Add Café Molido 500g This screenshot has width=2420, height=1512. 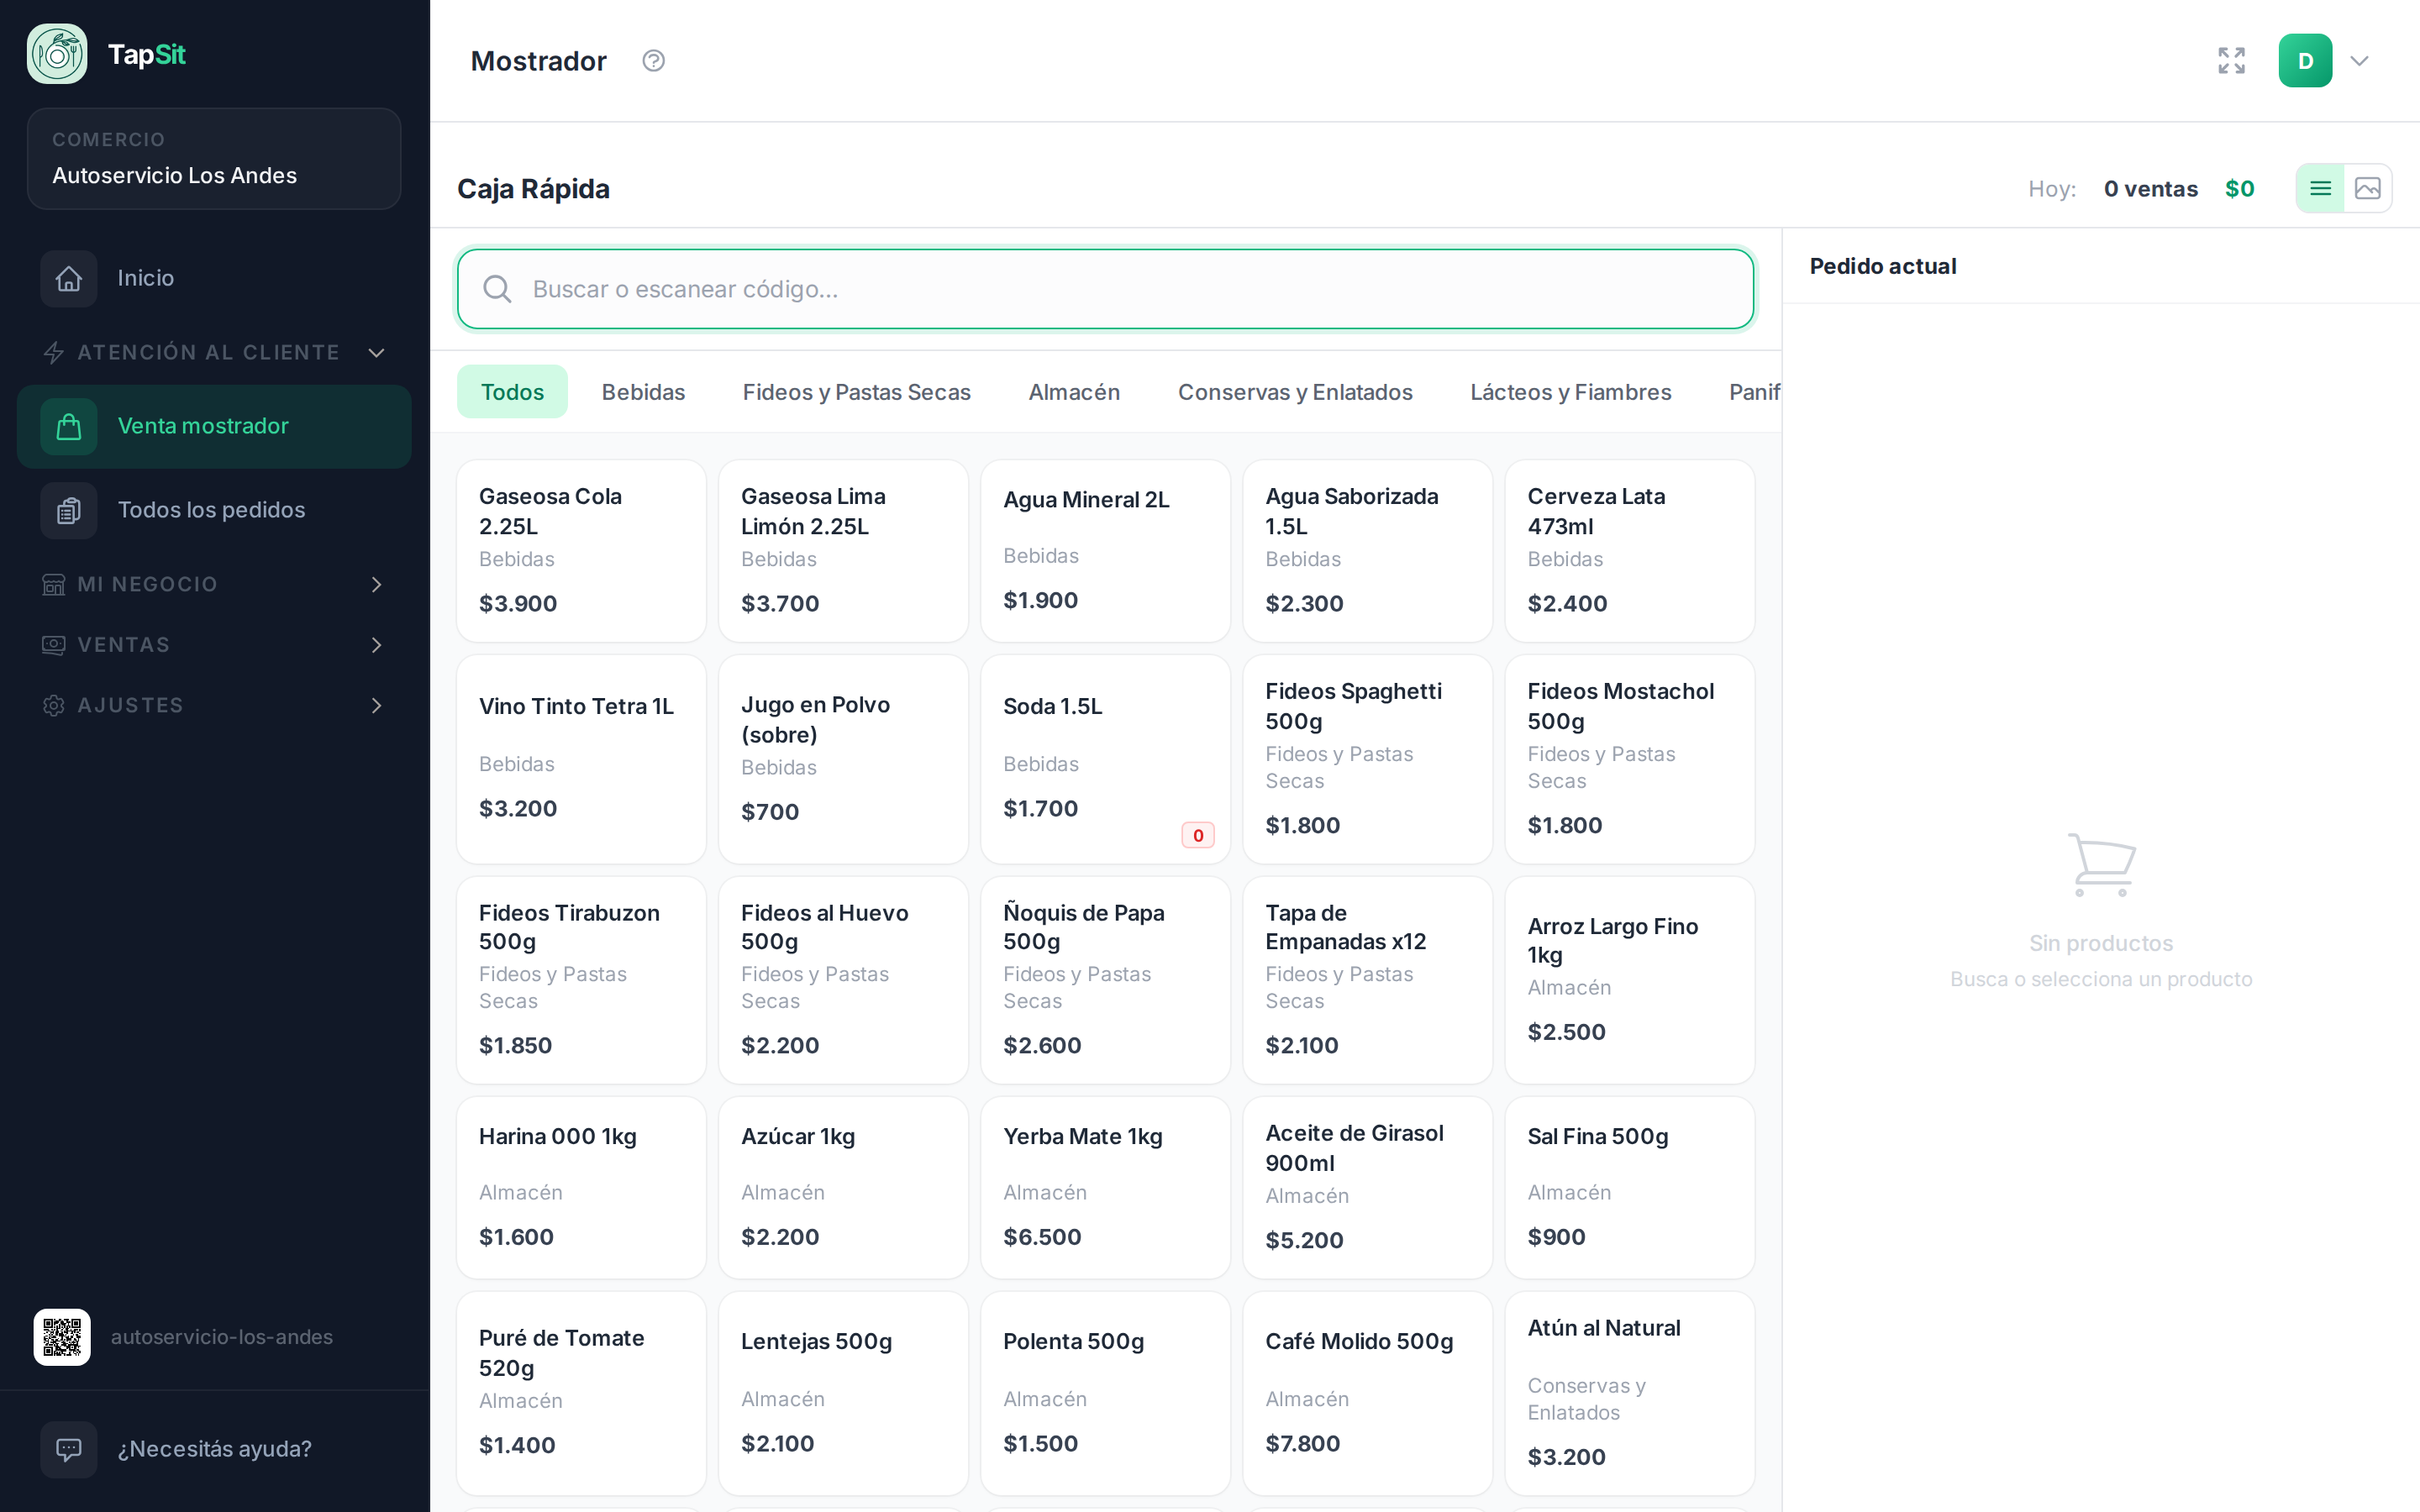[1367, 1394]
